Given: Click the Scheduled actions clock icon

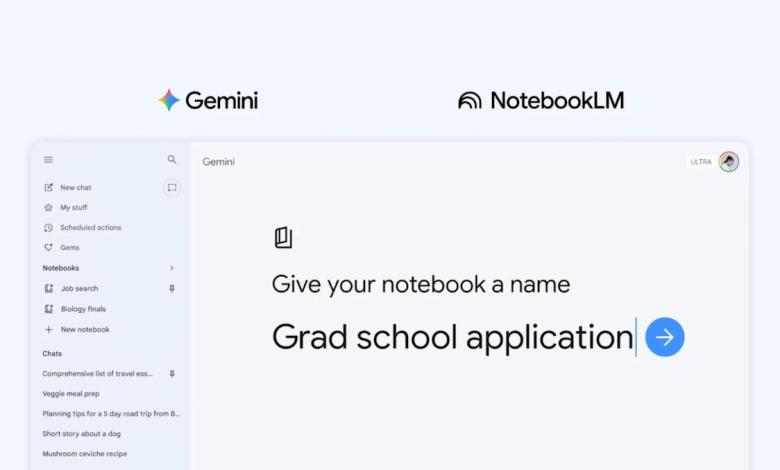Looking at the screenshot, I should pos(48,227).
